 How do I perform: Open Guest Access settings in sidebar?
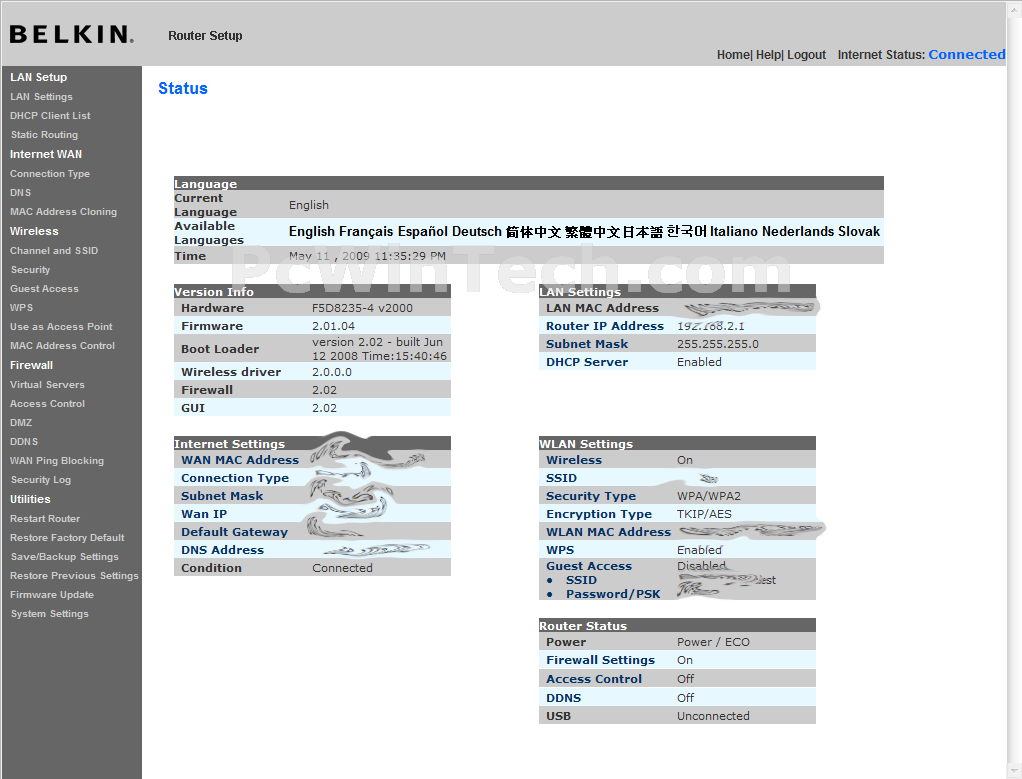pyautogui.click(x=44, y=288)
